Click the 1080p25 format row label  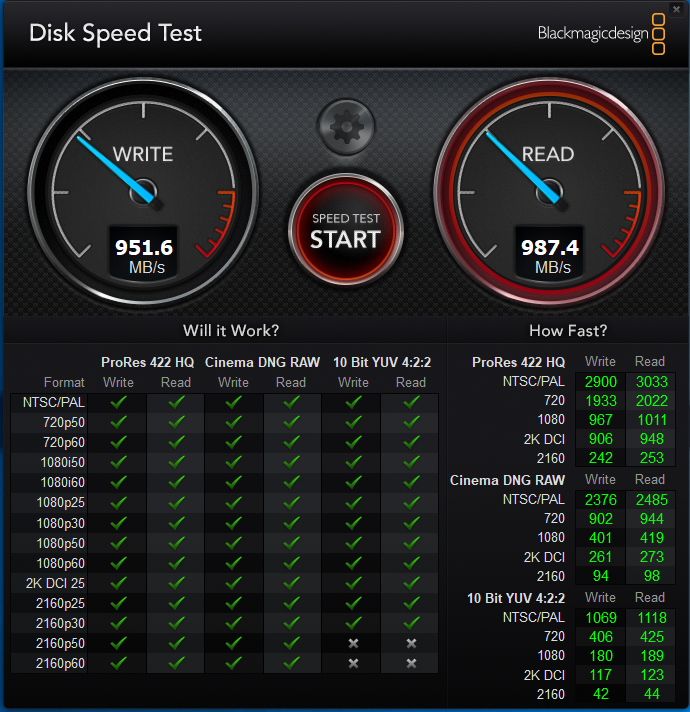pos(60,502)
